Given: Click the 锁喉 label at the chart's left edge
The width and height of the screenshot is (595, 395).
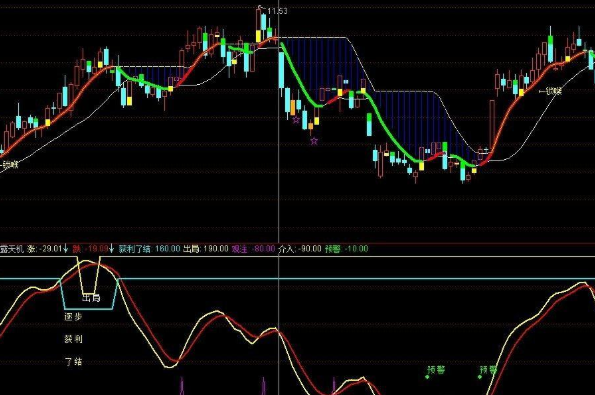Looking at the screenshot, I should (x=9, y=165).
